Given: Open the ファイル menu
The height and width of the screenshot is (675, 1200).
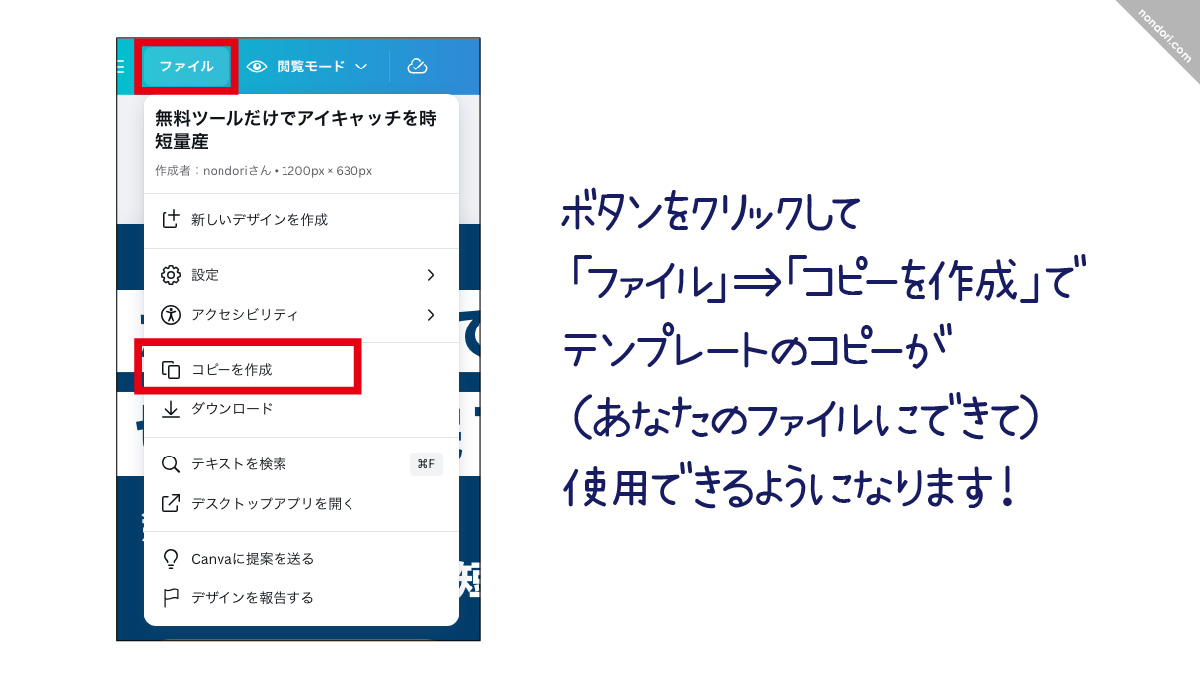Looking at the screenshot, I should click(186, 66).
